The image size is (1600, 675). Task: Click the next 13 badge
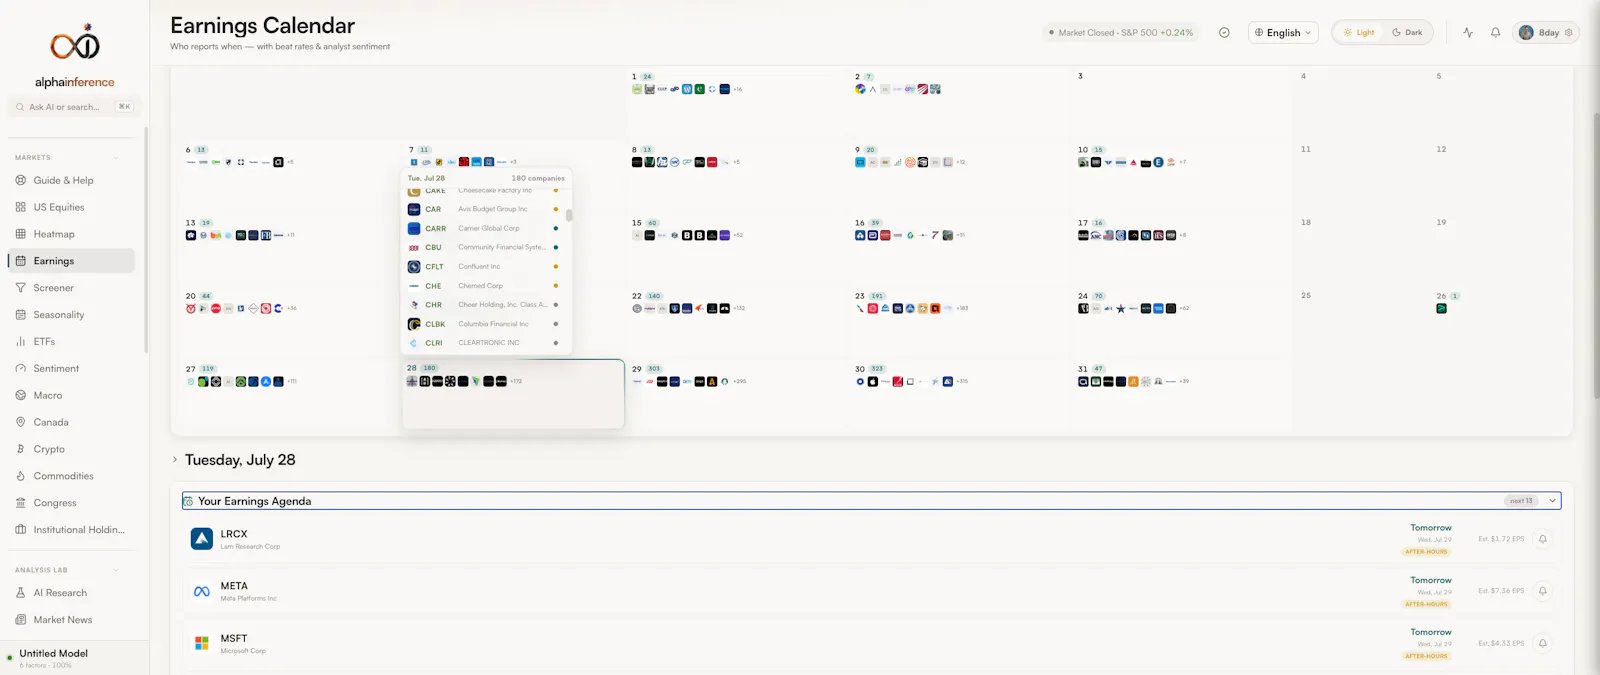(x=1521, y=501)
